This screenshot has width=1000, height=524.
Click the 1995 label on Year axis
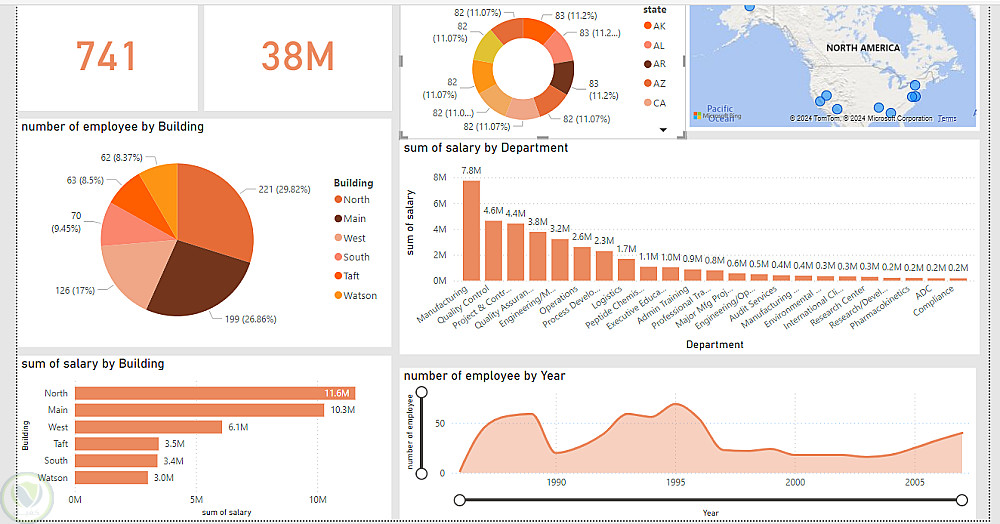(675, 483)
